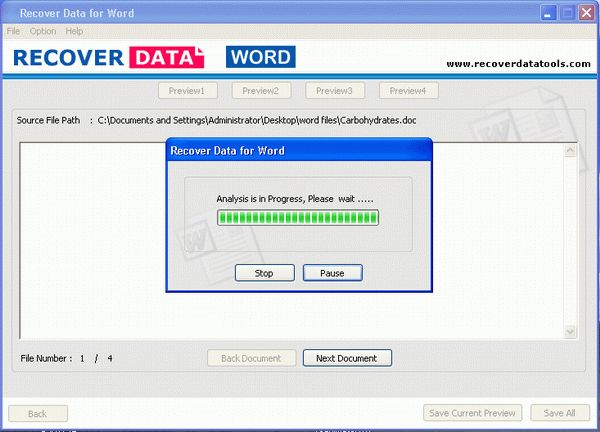
Task: Click the preview scrollbar down arrow
Action: [x=570, y=331]
